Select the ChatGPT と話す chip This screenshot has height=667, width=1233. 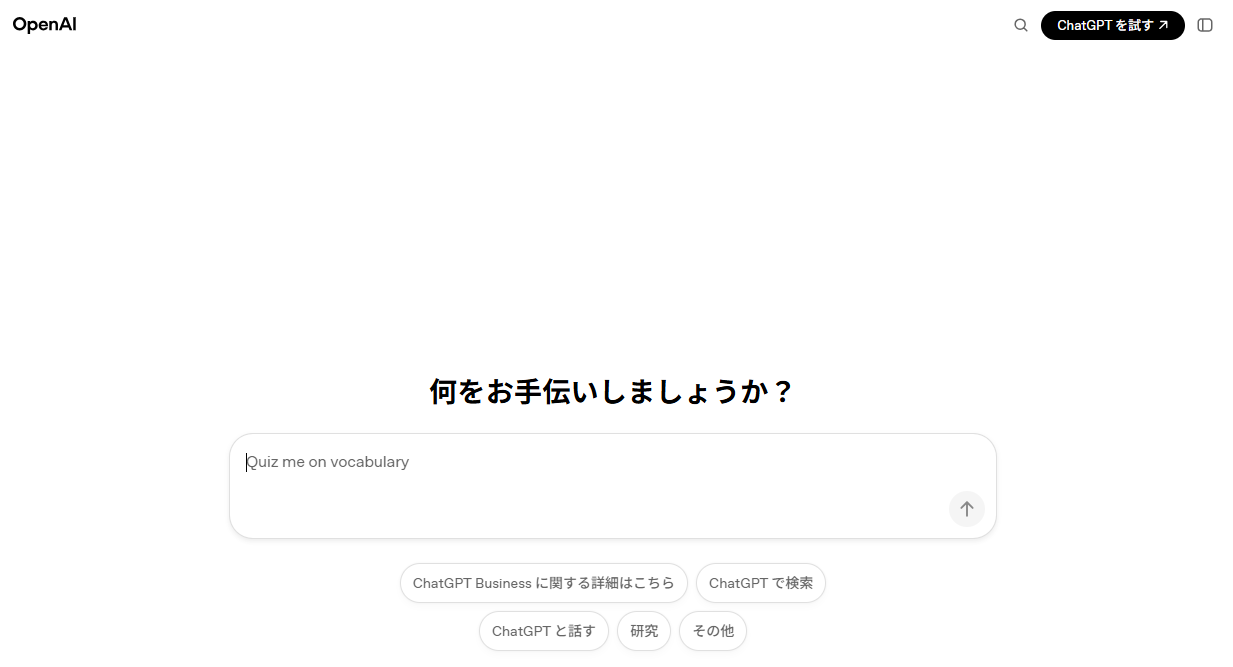coord(543,631)
